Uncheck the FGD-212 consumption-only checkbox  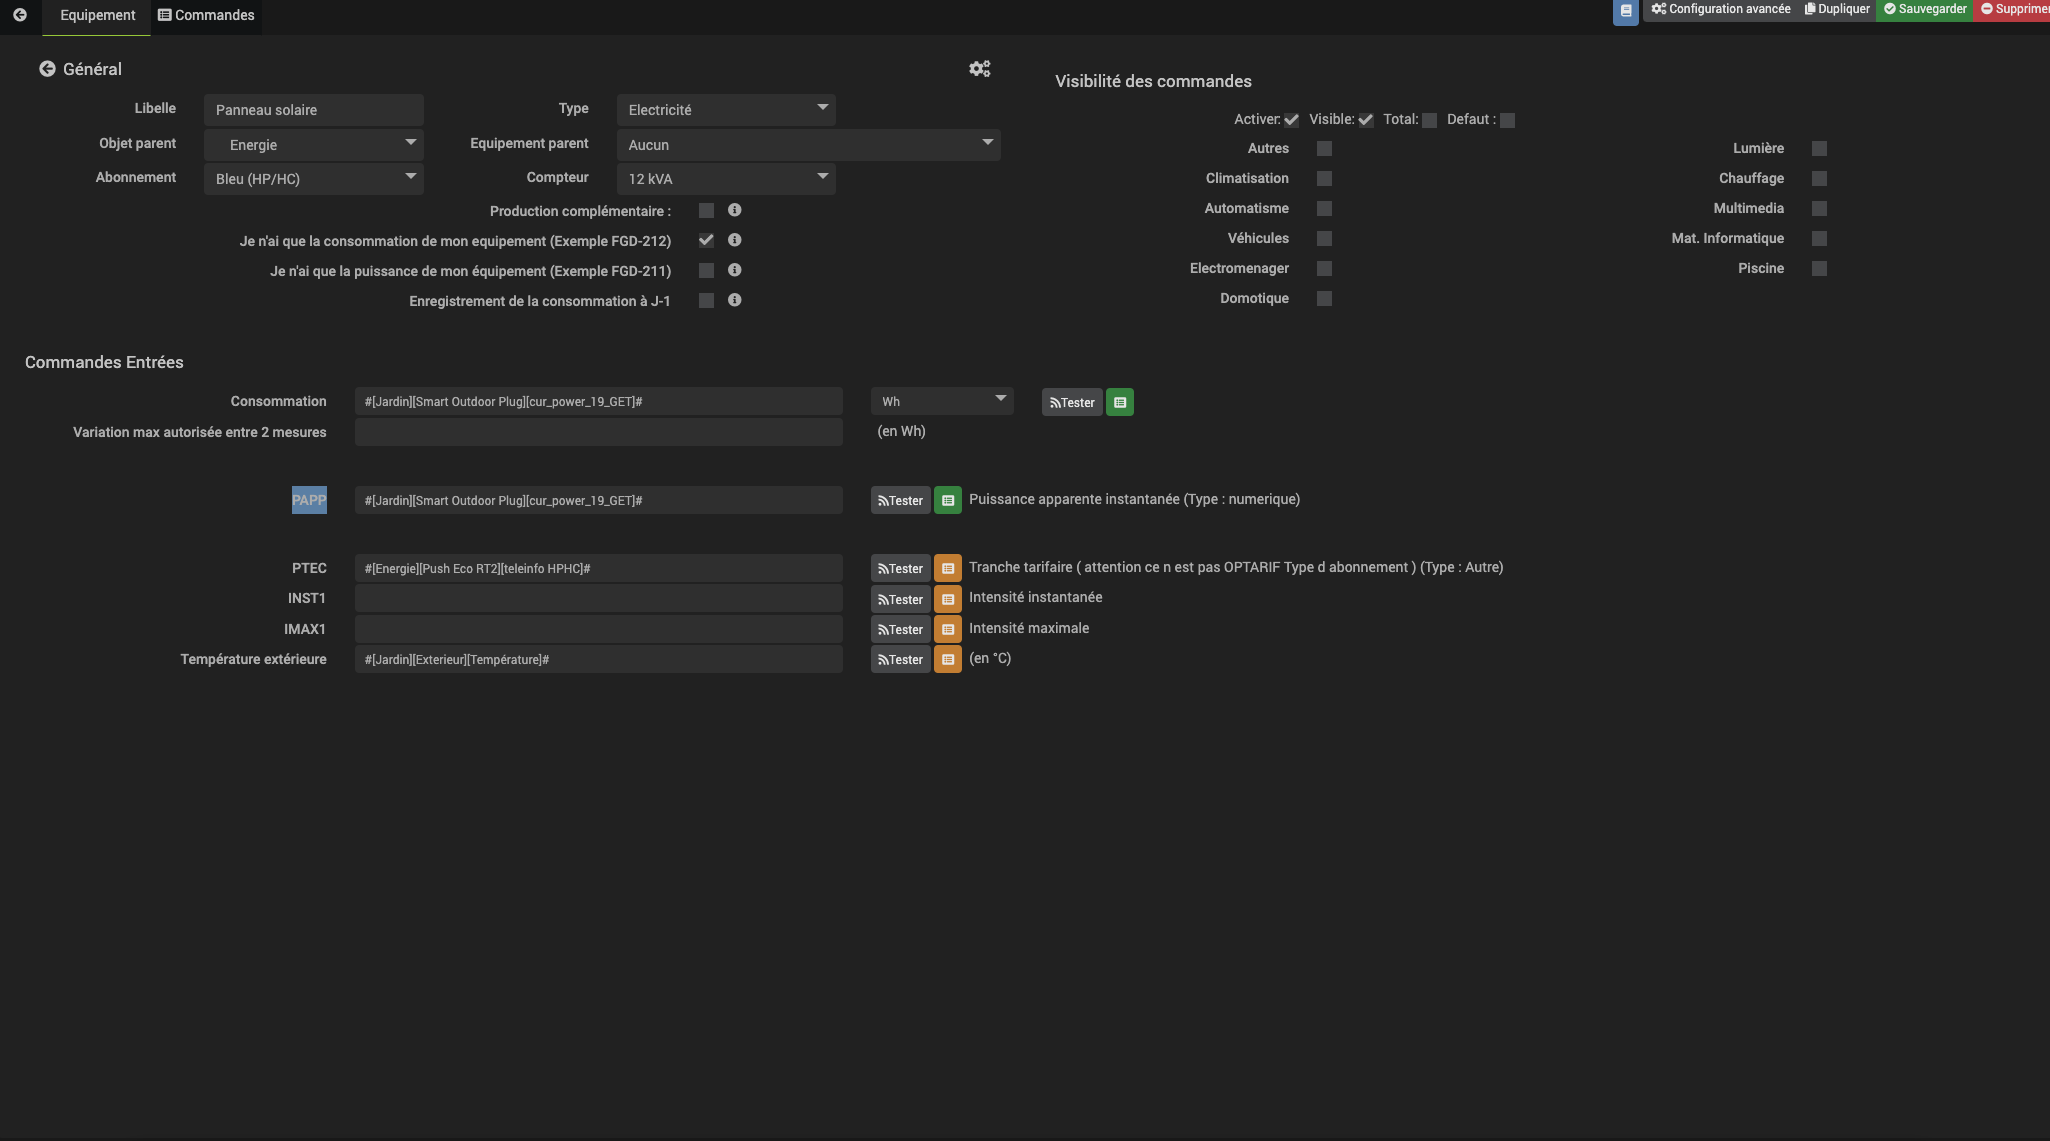[x=706, y=241]
